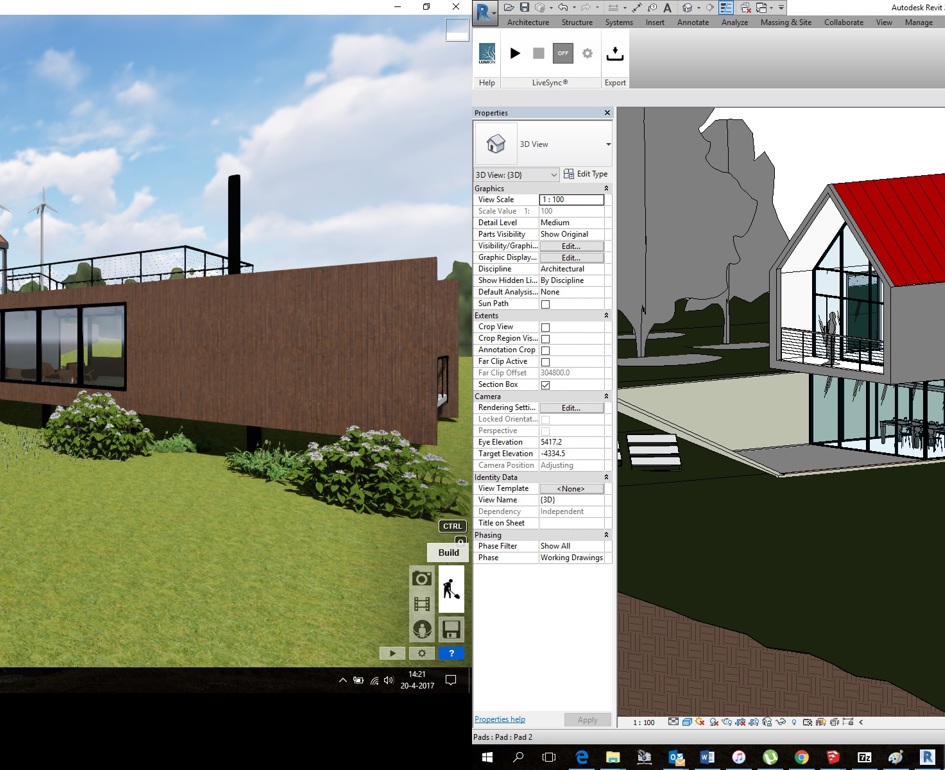Open Lumion settings gear button

click(x=422, y=653)
